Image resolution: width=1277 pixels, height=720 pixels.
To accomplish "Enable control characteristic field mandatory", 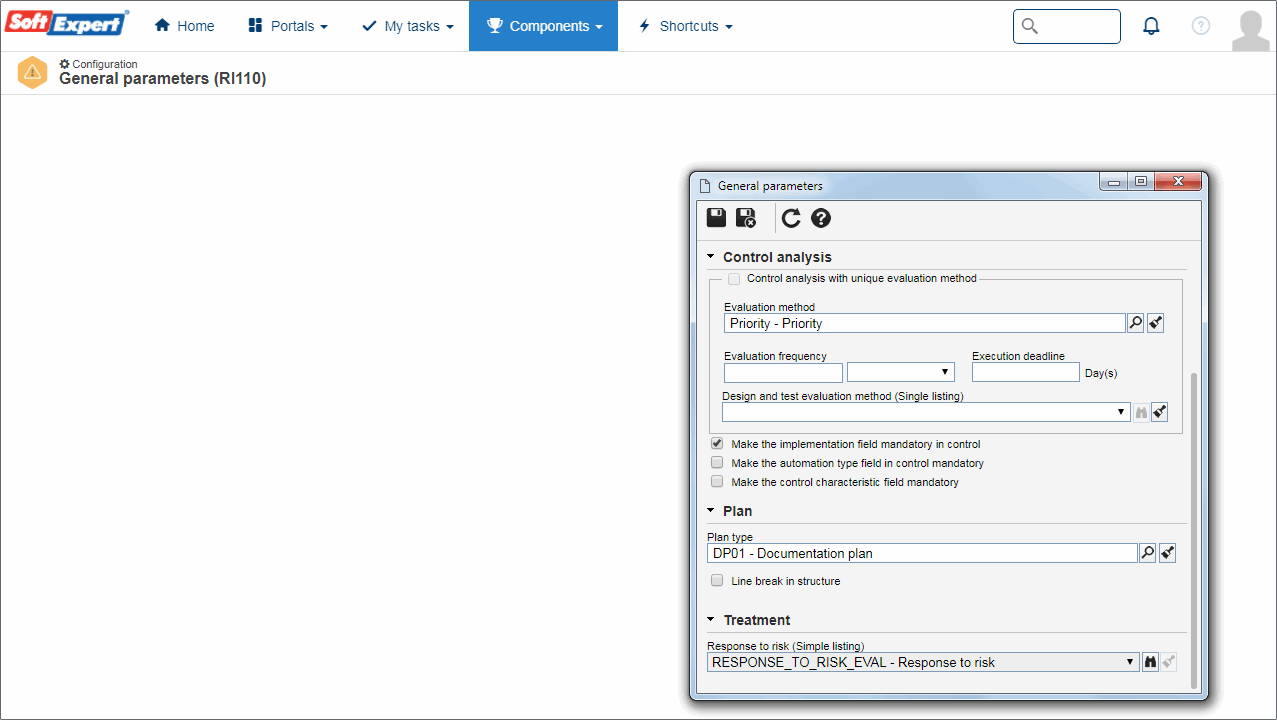I will coord(717,482).
